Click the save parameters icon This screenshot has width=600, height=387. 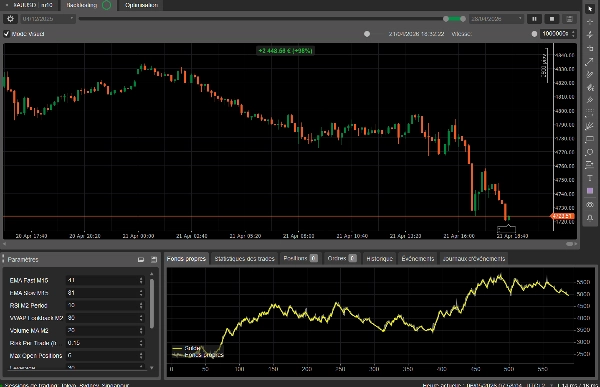(154, 260)
